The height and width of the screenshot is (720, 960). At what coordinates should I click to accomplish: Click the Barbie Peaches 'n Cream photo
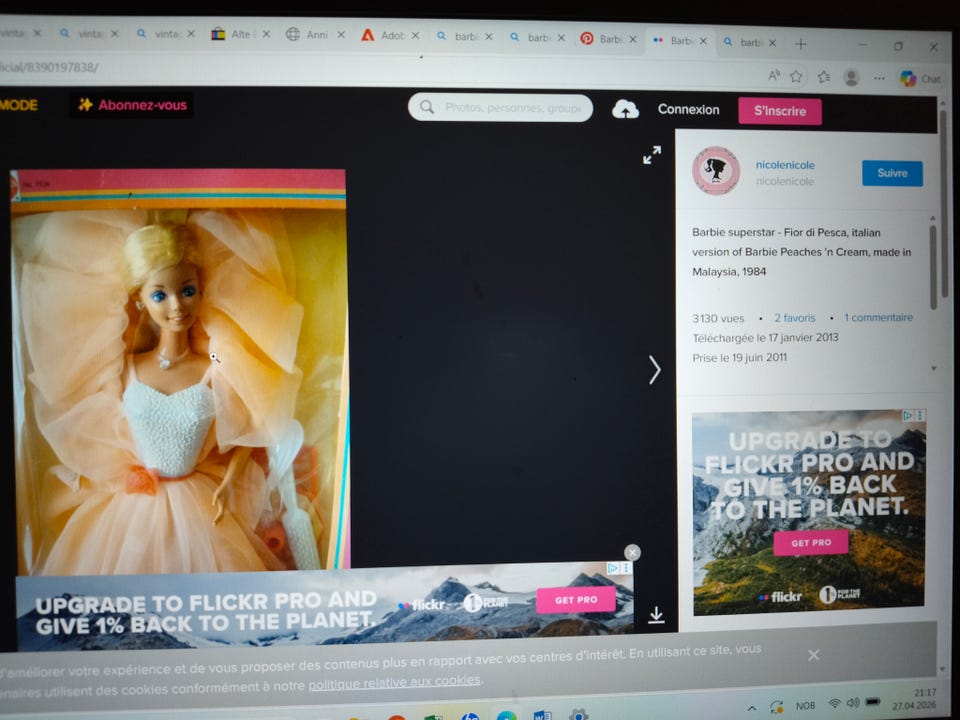click(x=179, y=371)
